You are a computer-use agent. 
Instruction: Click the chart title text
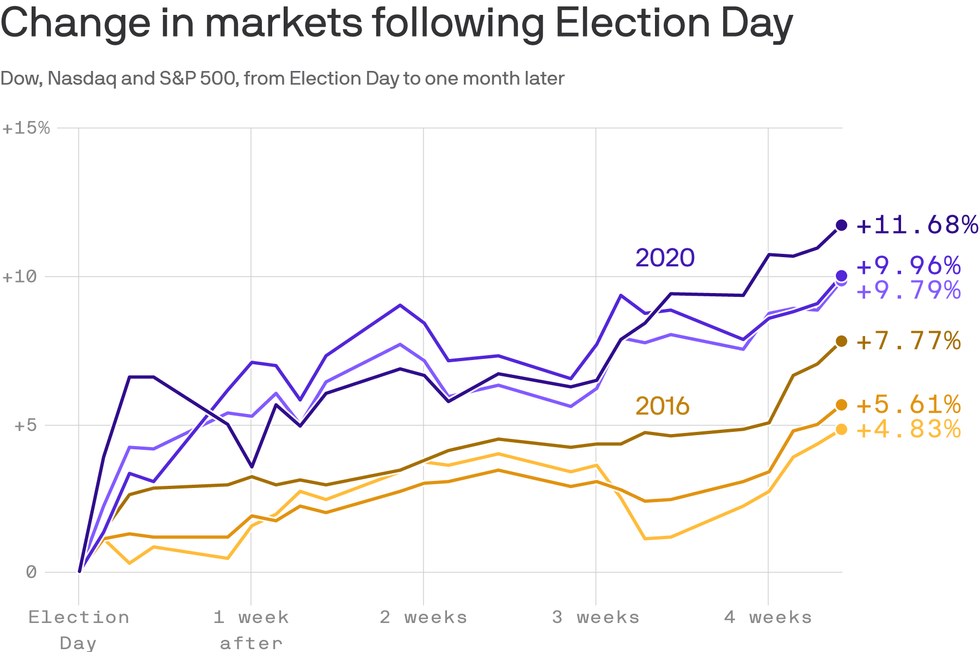(x=397, y=23)
